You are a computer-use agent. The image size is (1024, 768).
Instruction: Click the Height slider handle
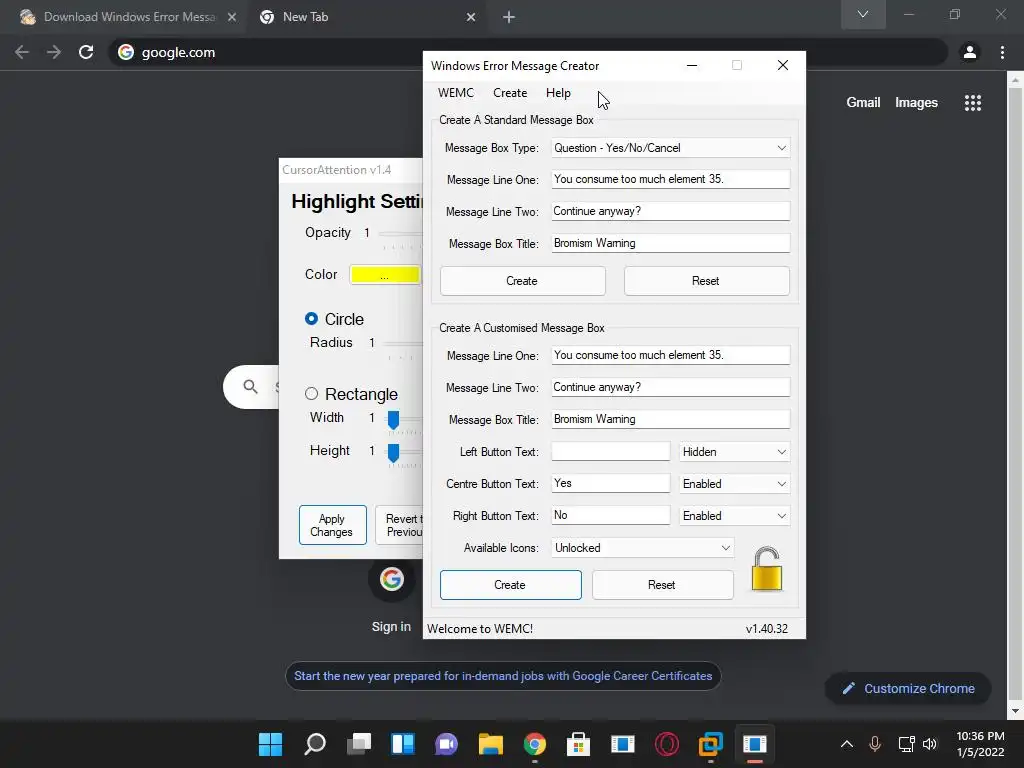pyautogui.click(x=393, y=453)
